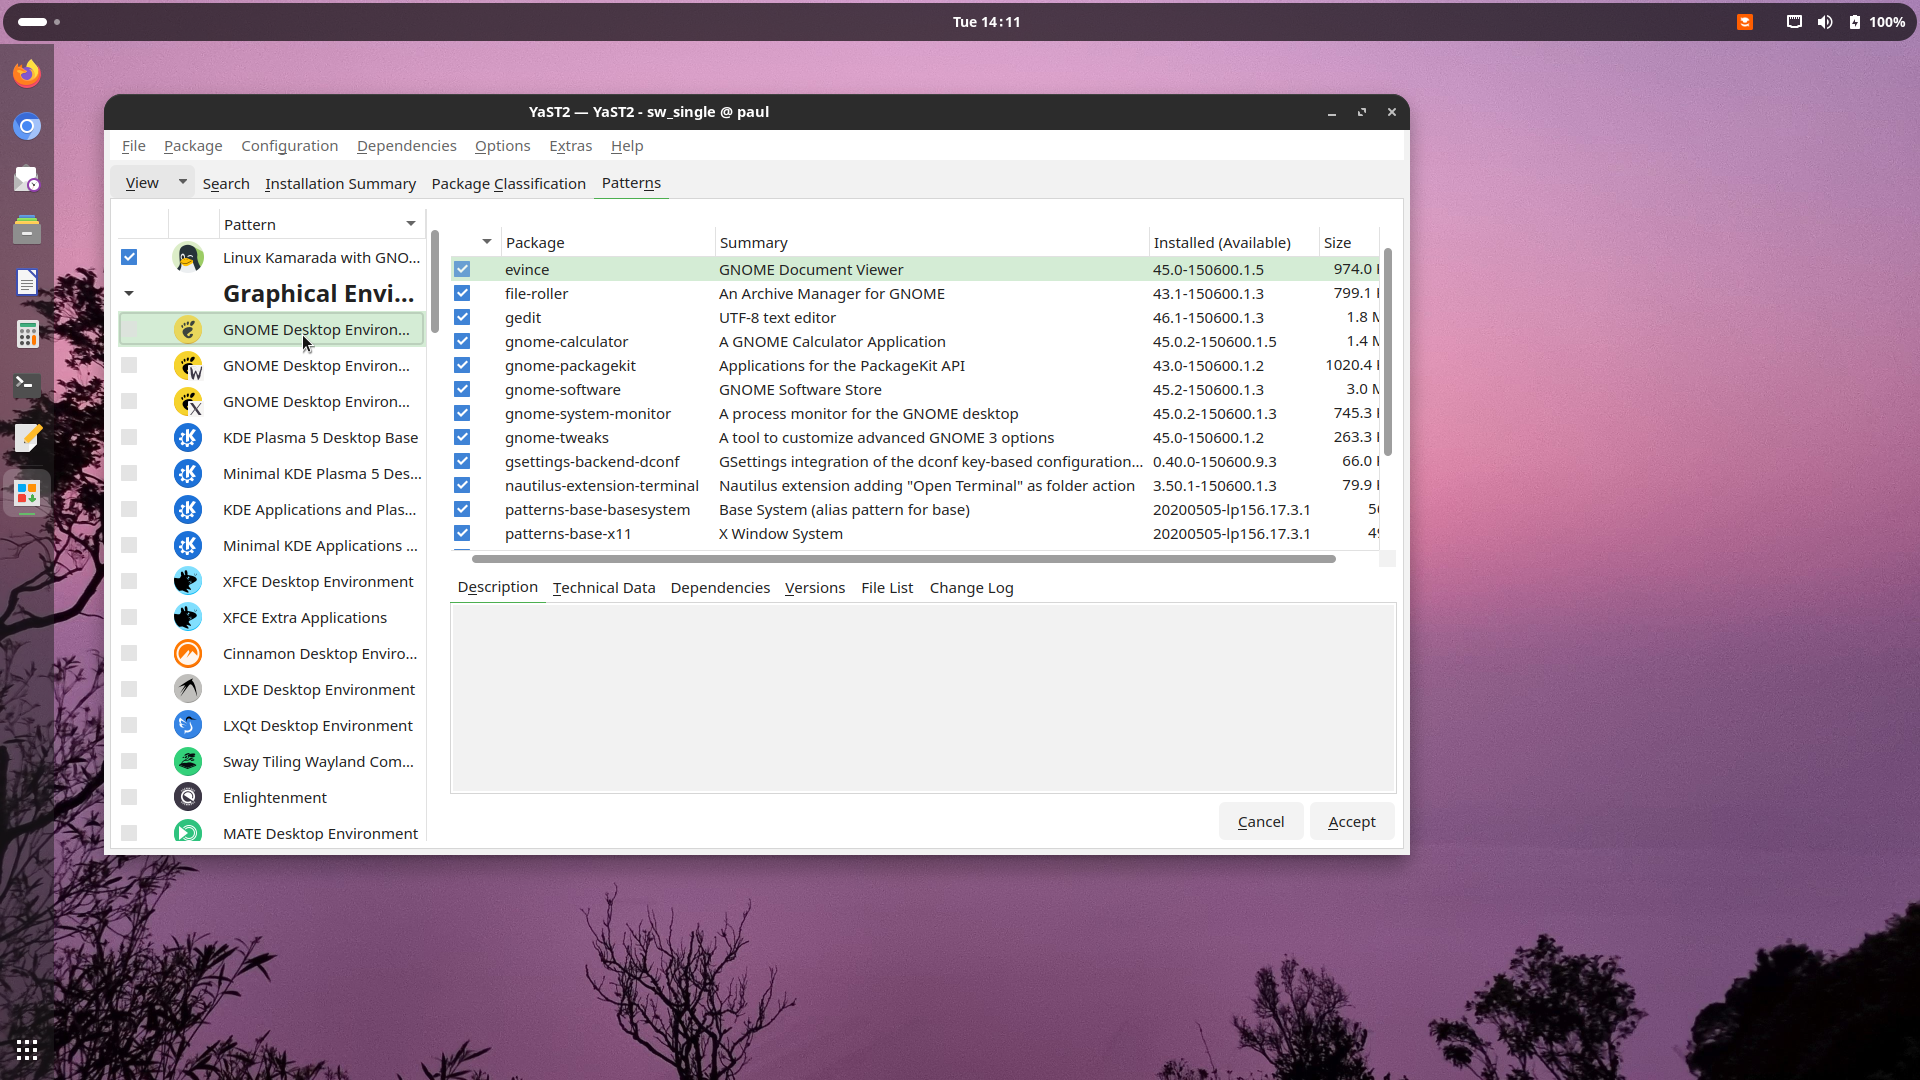Screen dimensions: 1920x1080
Task: Open the Options menu
Action: click(502, 146)
